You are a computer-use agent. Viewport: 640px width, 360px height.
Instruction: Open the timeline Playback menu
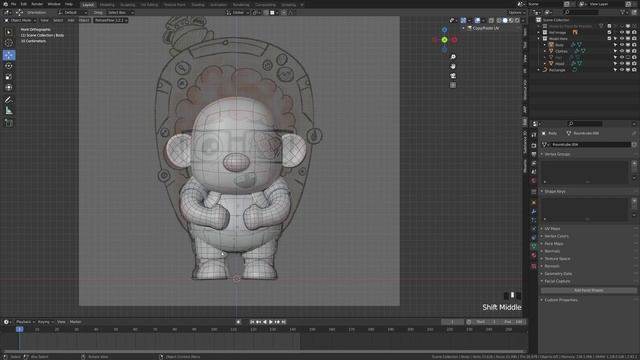[25, 322]
